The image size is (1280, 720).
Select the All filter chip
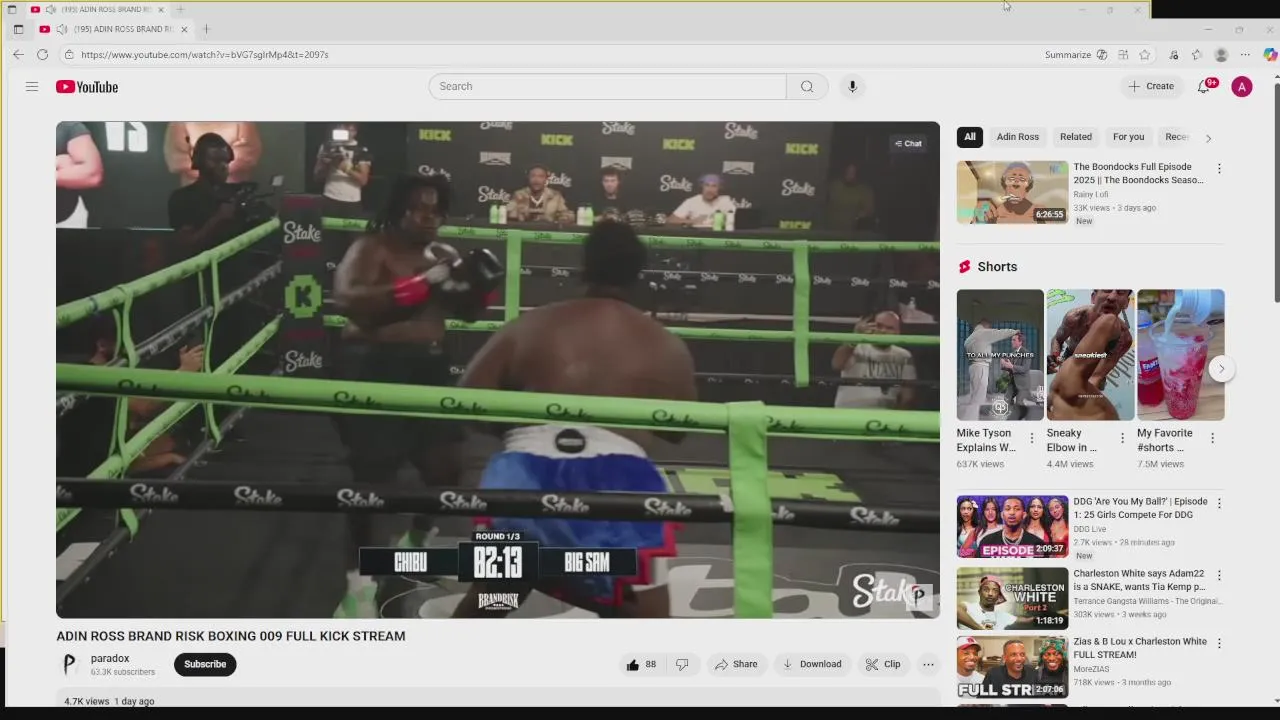pyautogui.click(x=969, y=137)
